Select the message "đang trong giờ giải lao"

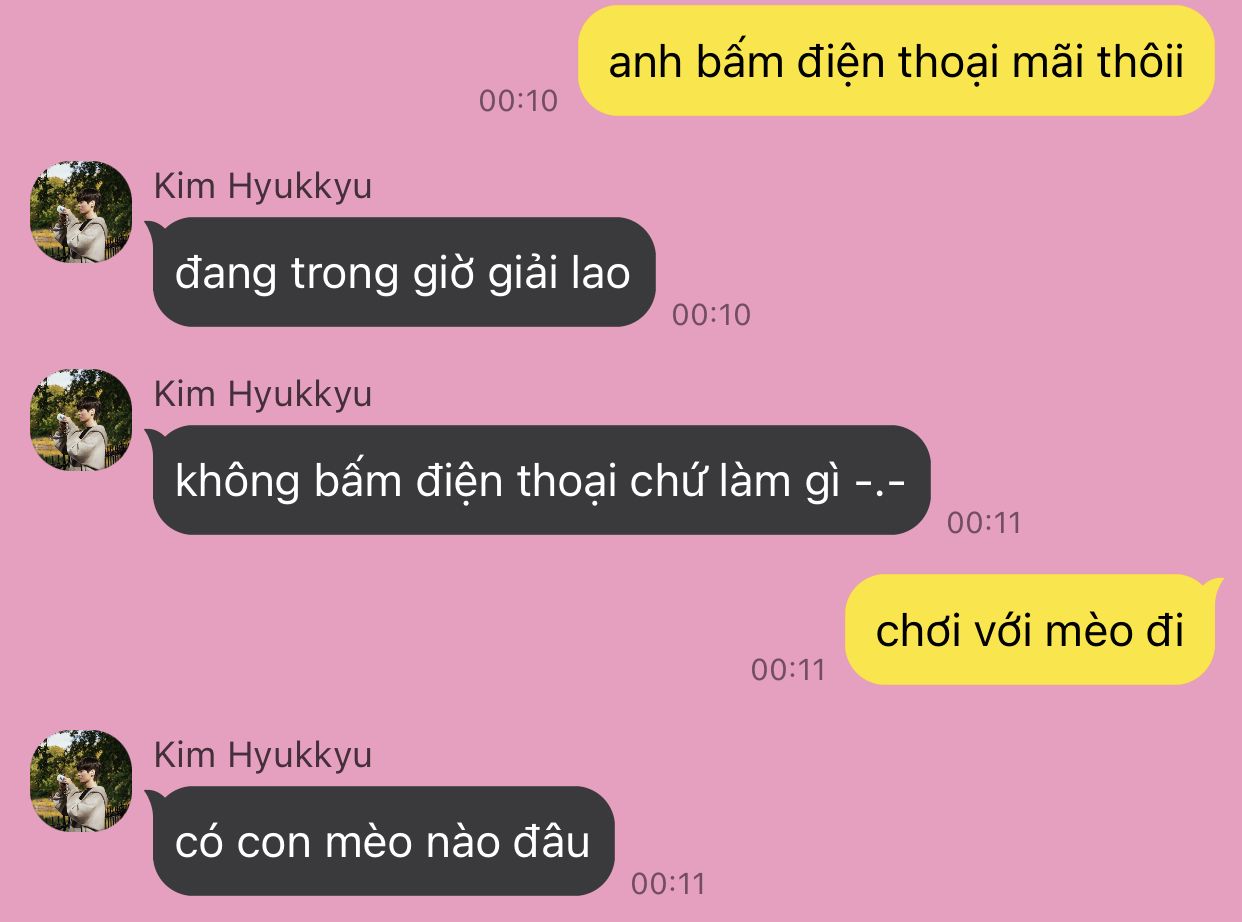(x=403, y=272)
